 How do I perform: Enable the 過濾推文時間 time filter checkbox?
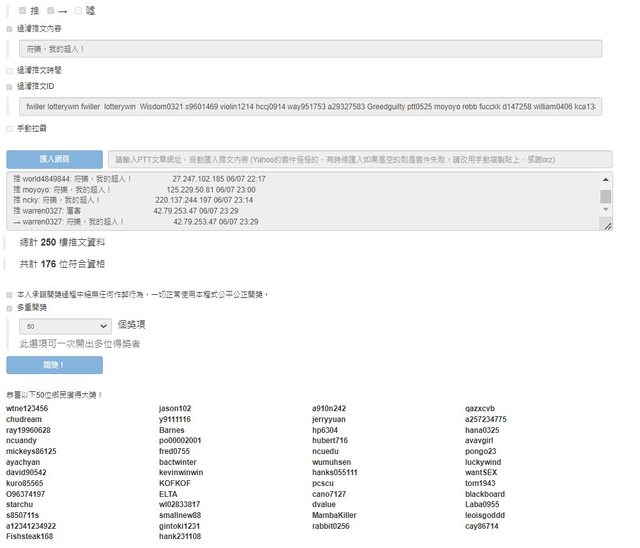[x=10, y=71]
